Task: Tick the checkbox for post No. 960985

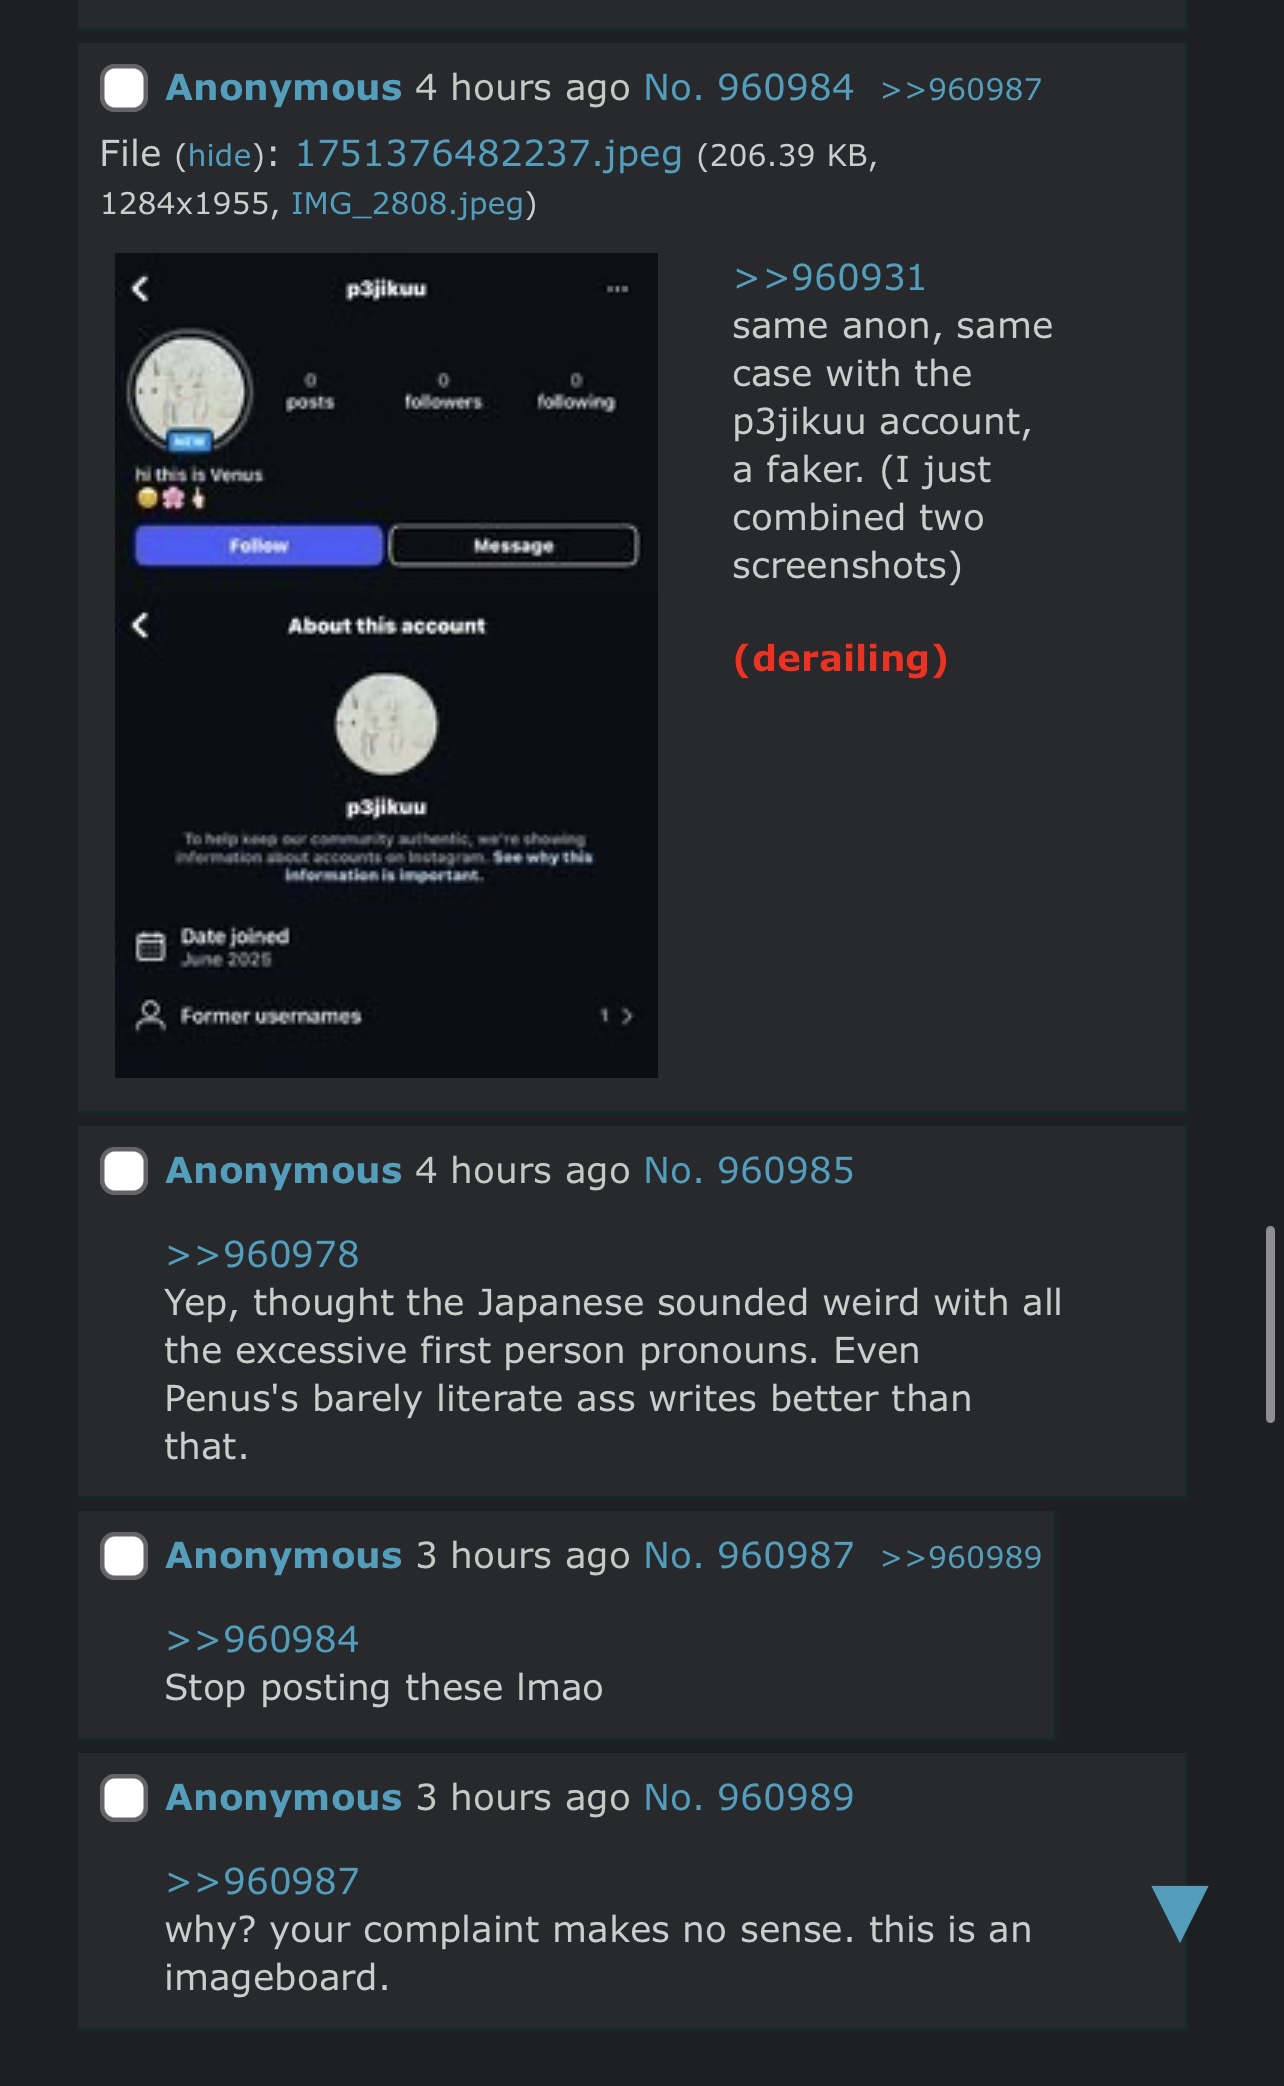Action: 124,1171
